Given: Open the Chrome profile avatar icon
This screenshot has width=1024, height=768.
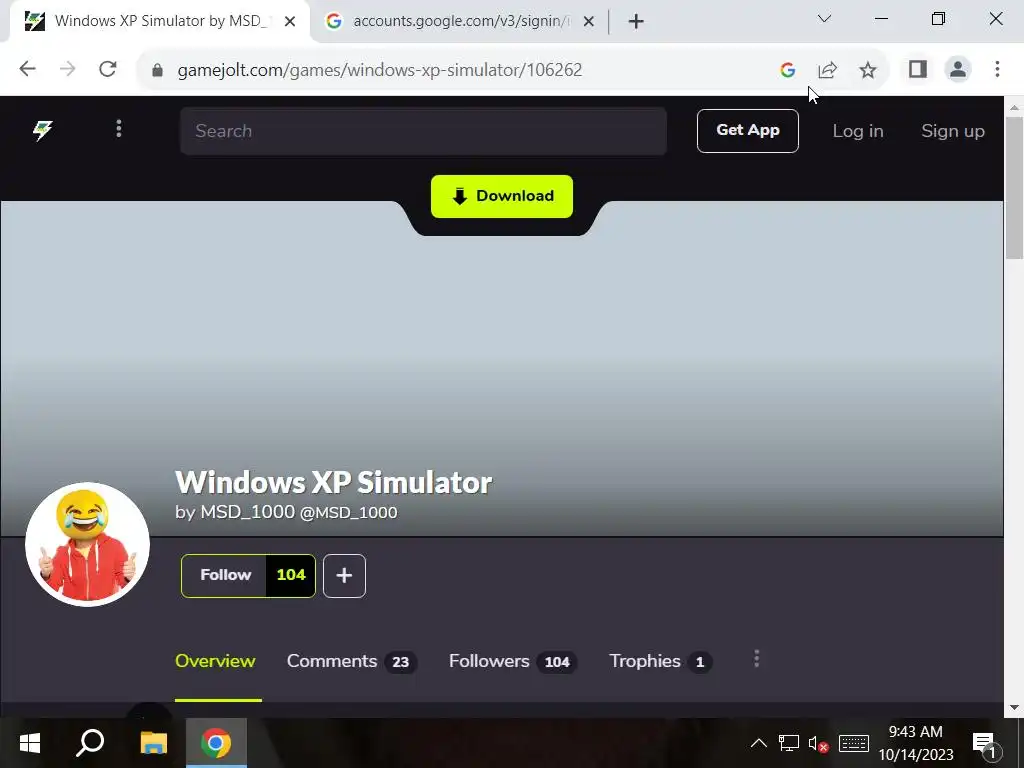Looking at the screenshot, I should (958, 69).
